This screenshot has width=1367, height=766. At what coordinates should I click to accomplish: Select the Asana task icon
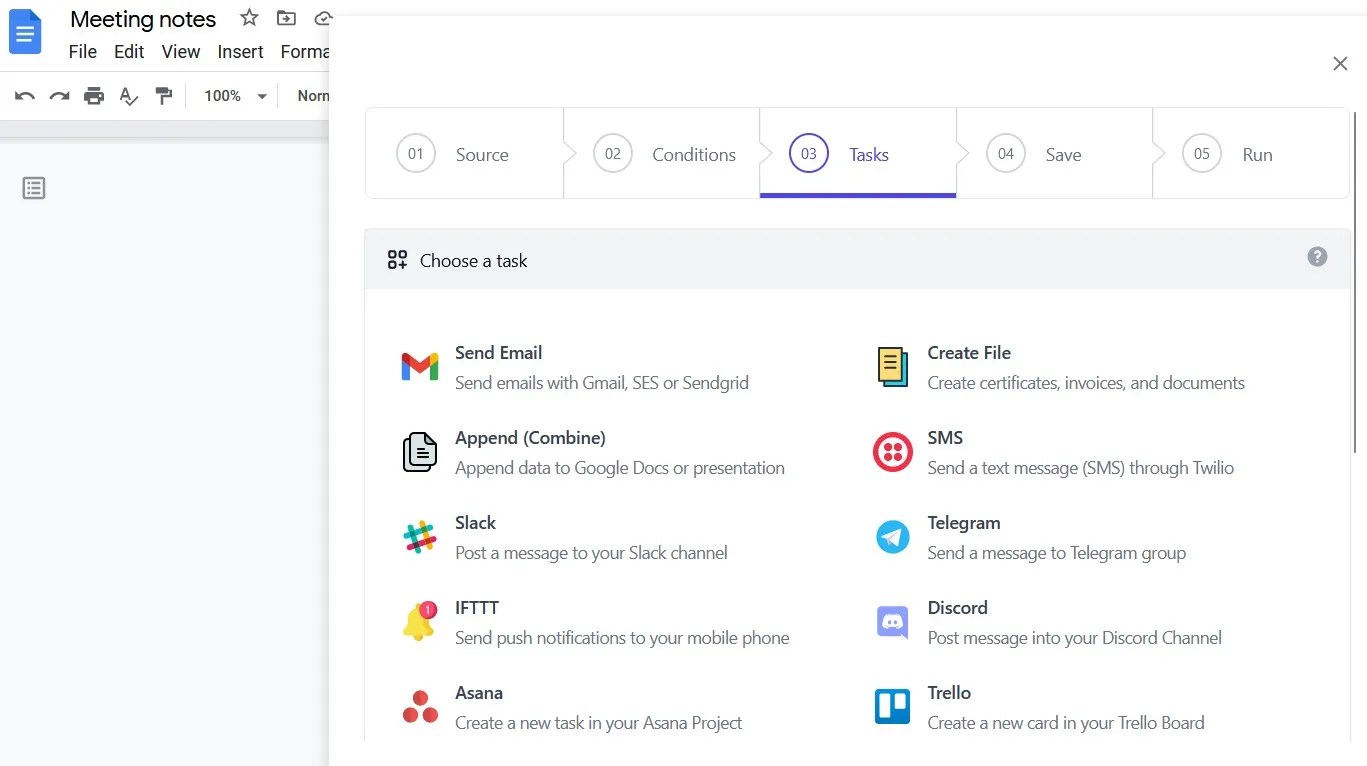tap(419, 706)
